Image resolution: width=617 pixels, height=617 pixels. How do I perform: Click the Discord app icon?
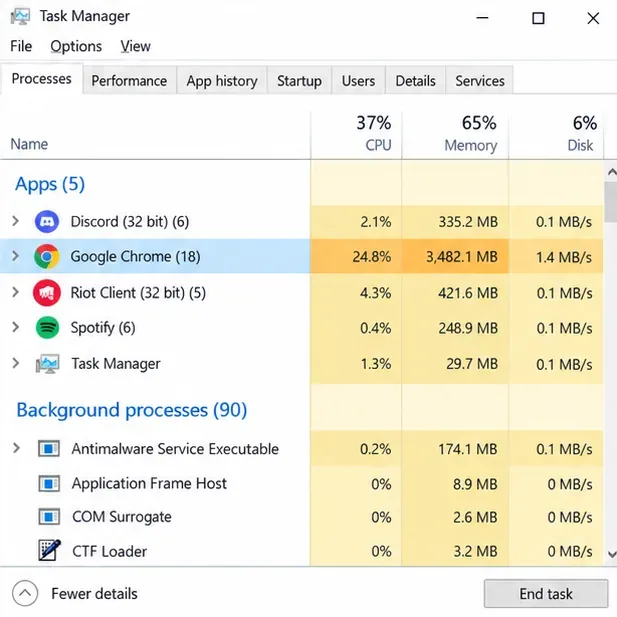47,222
